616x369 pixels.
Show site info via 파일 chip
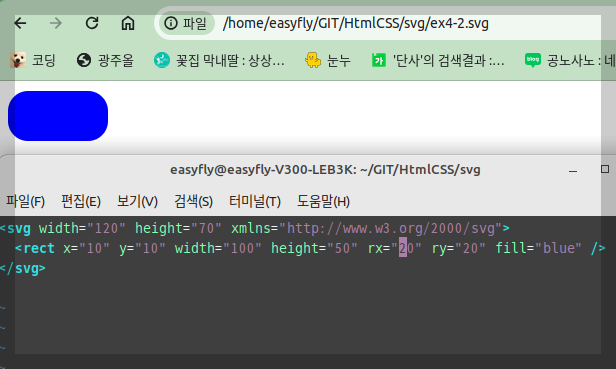click(186, 23)
